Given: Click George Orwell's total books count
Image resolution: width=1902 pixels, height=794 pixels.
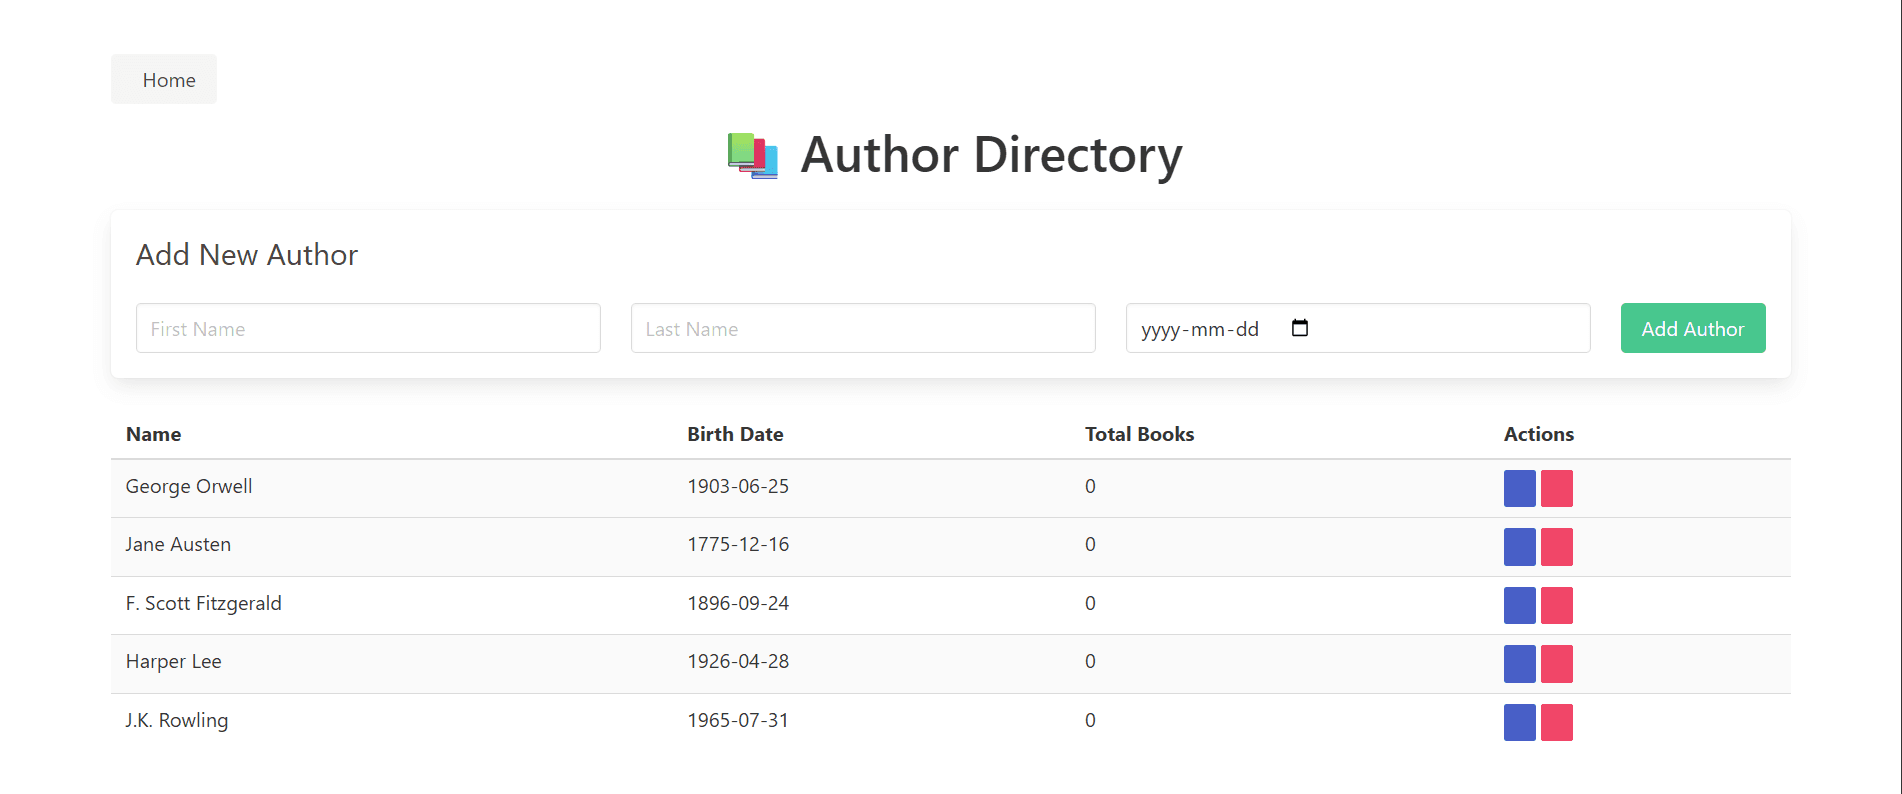Looking at the screenshot, I should point(1090,487).
